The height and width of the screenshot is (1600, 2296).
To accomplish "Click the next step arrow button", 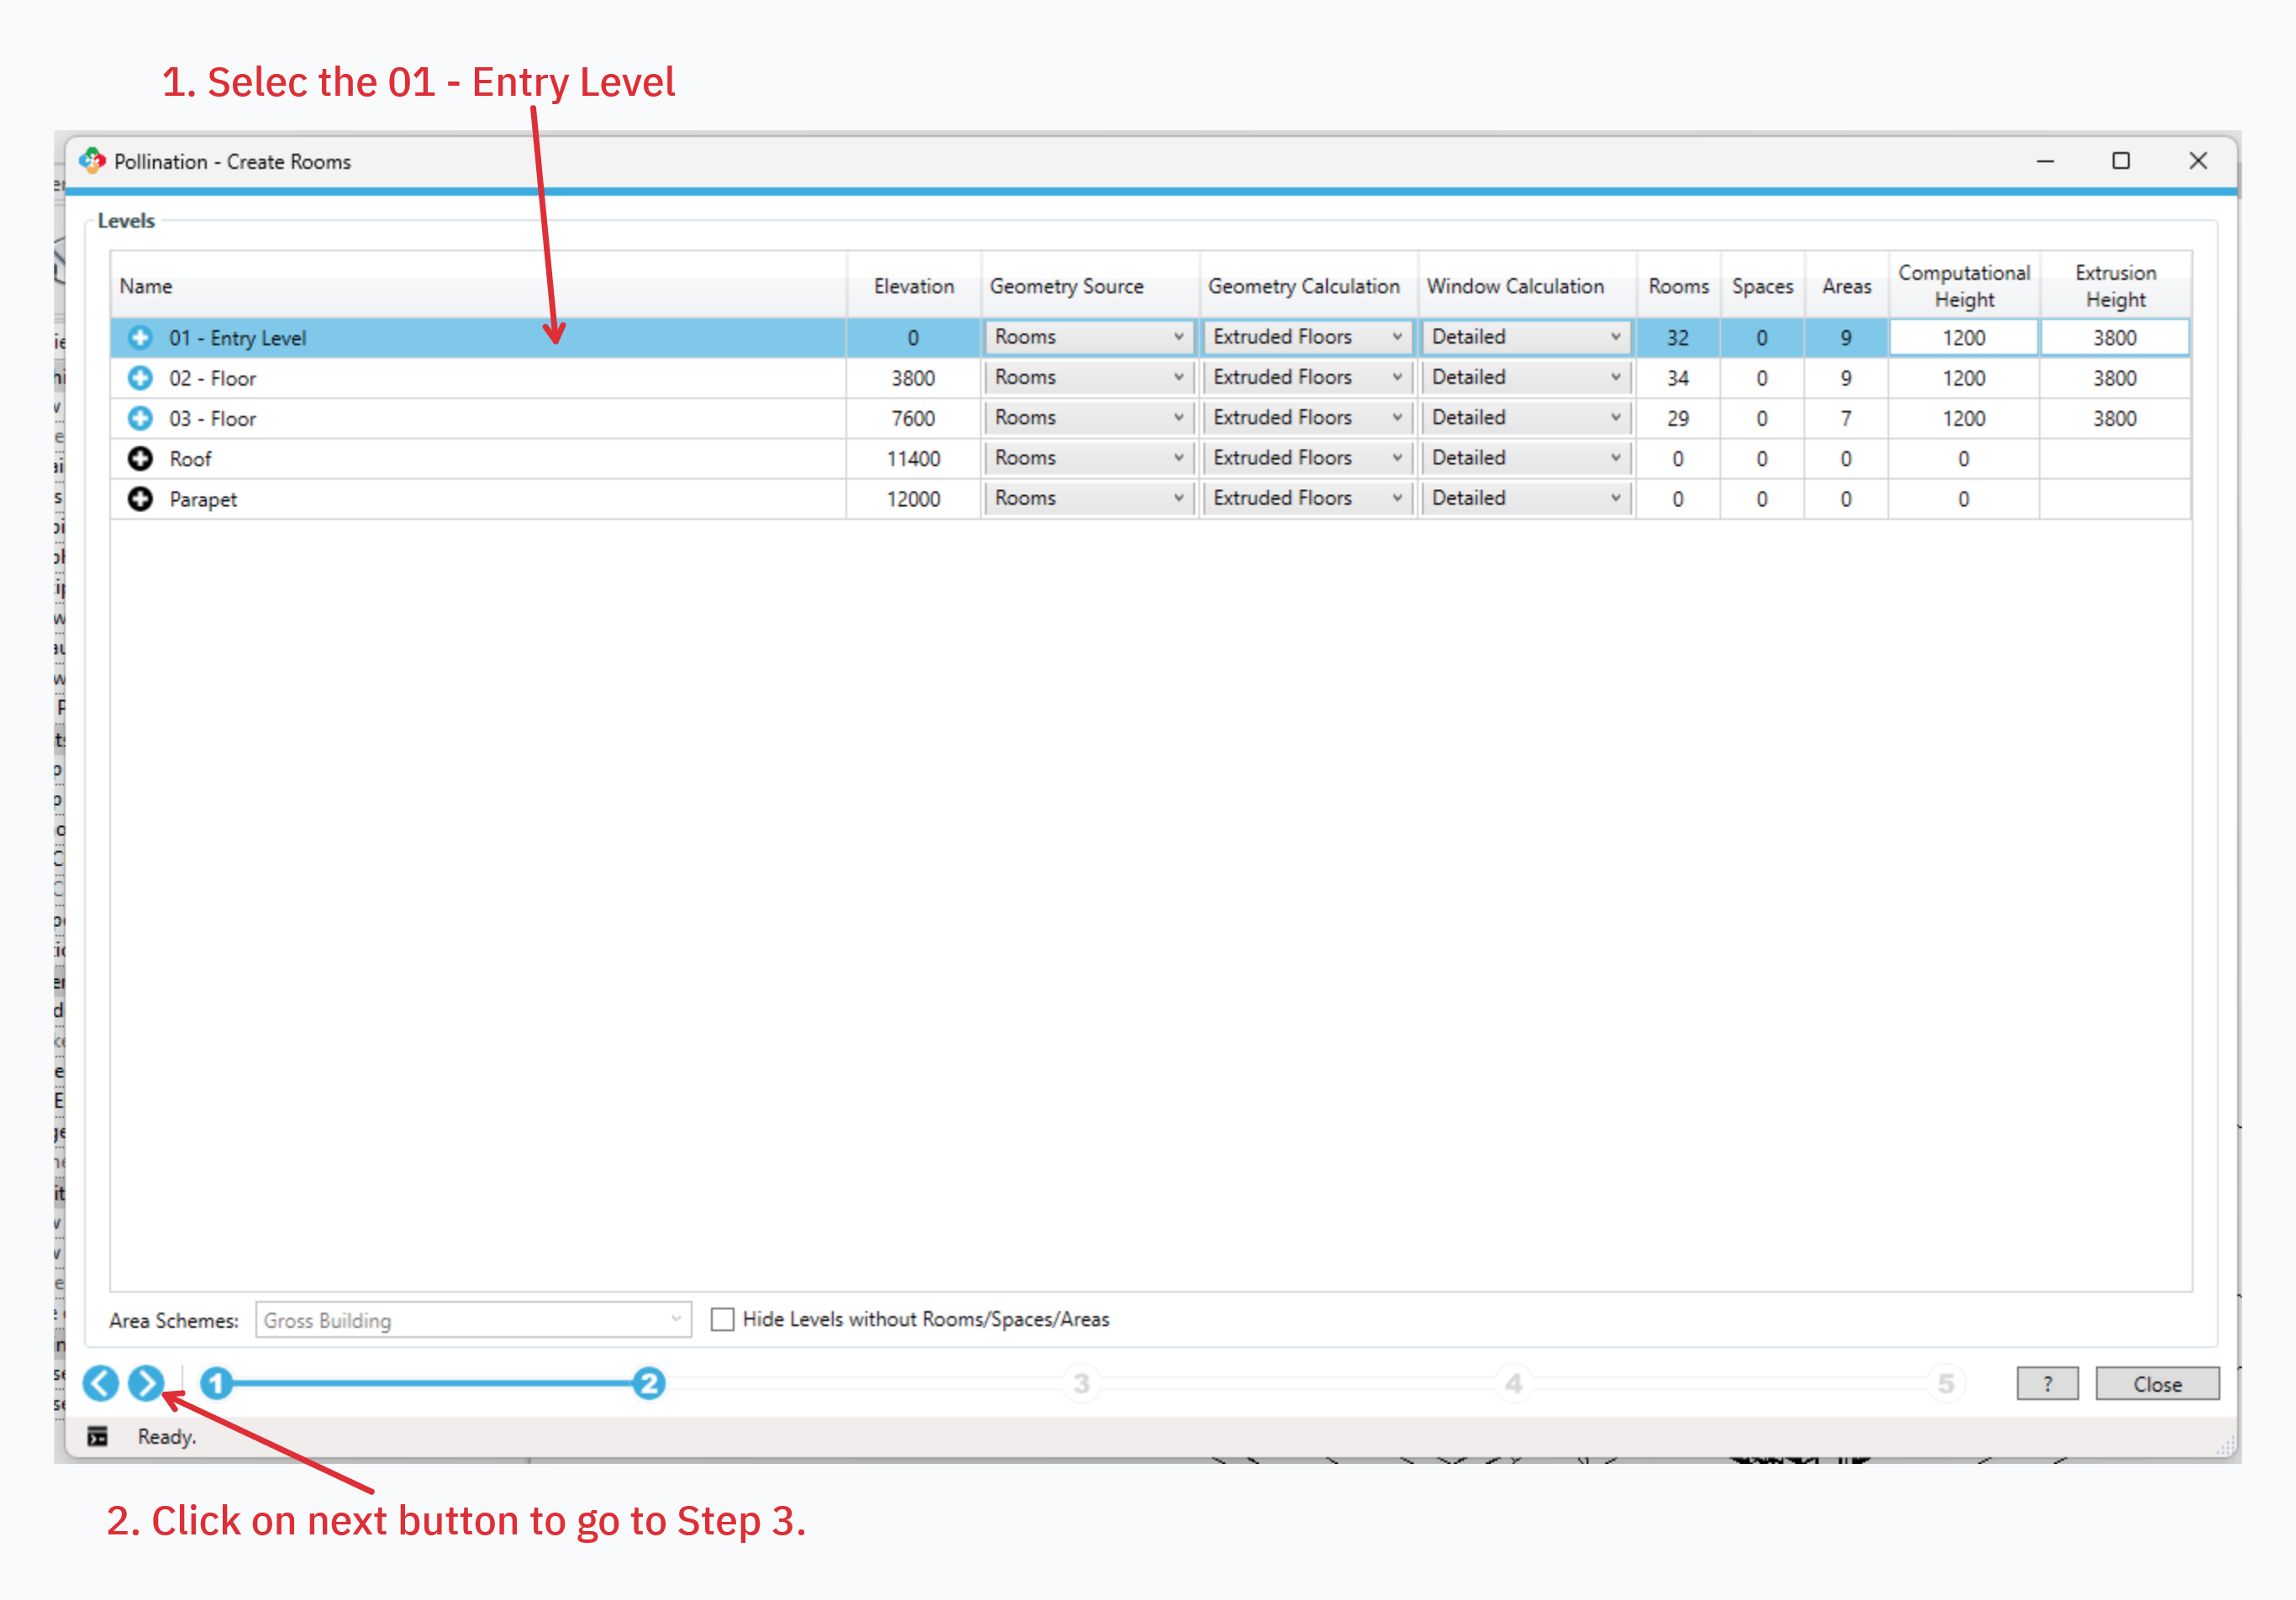I will [146, 1383].
